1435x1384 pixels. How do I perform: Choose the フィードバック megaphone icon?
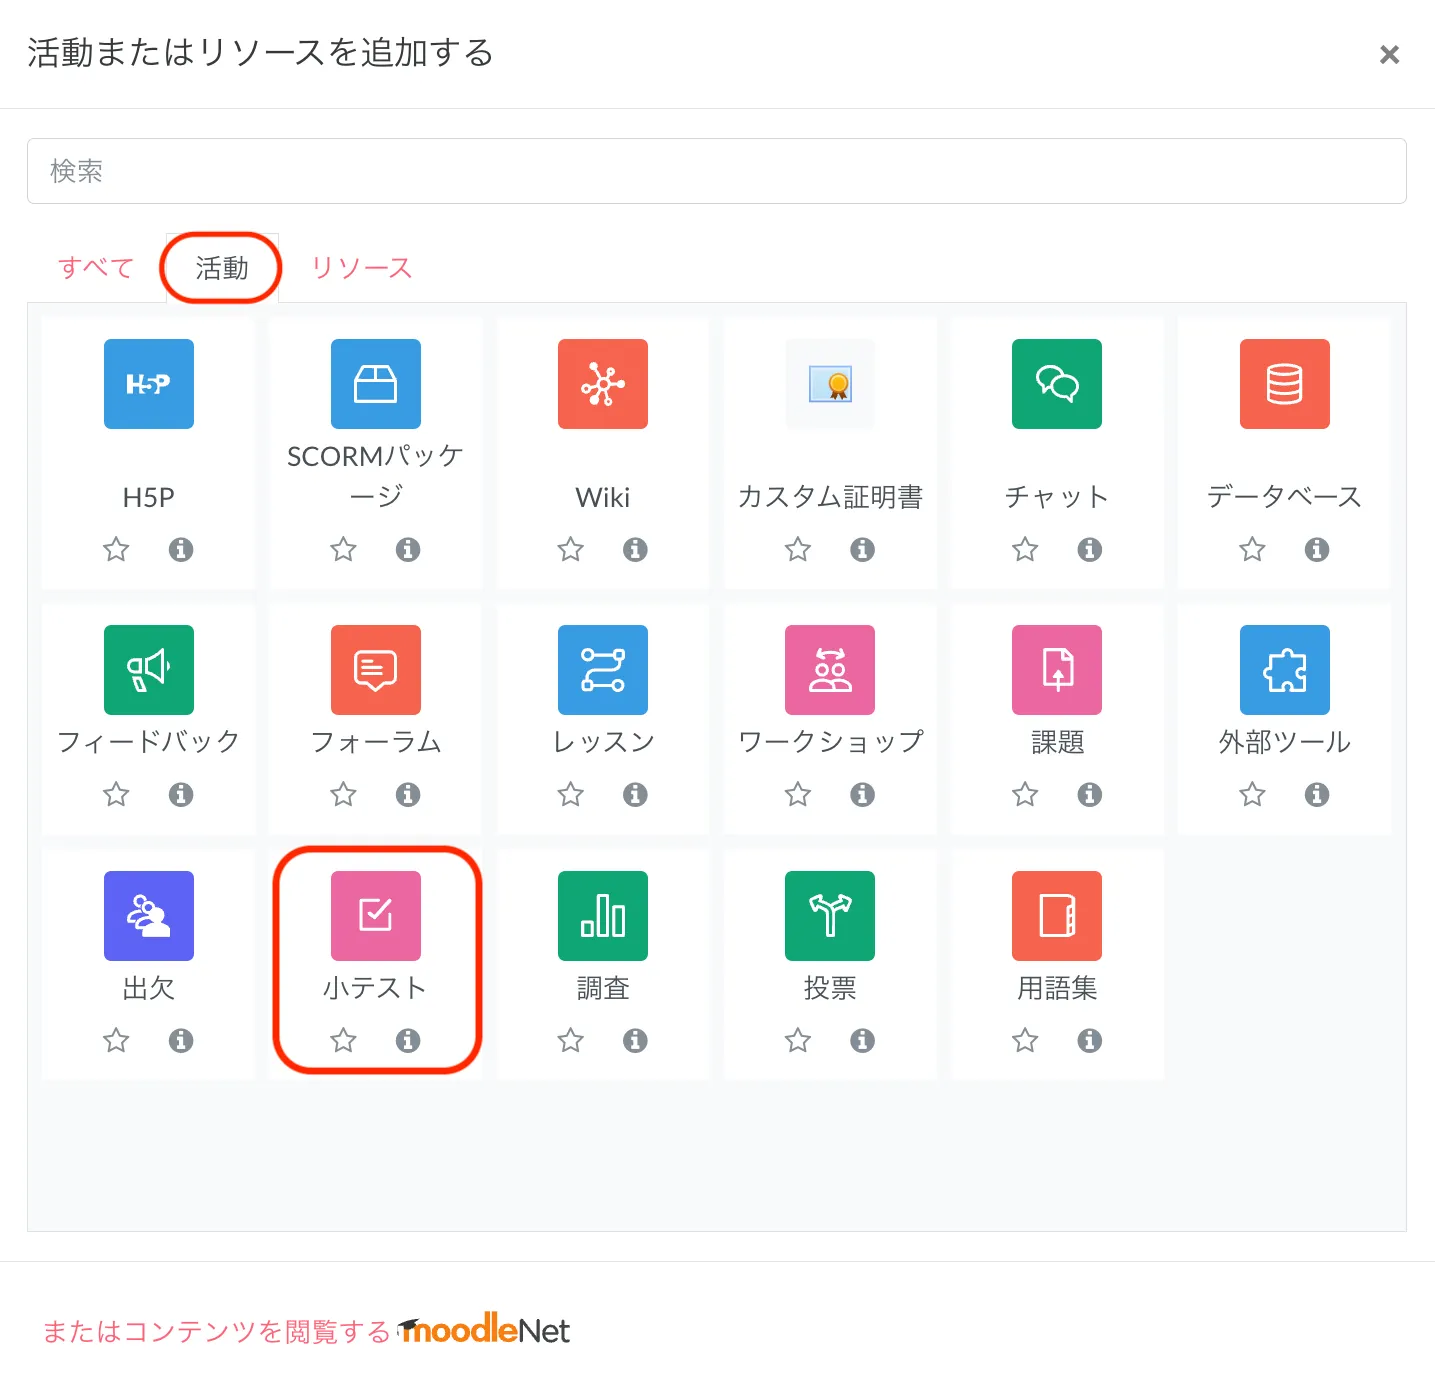tap(148, 670)
